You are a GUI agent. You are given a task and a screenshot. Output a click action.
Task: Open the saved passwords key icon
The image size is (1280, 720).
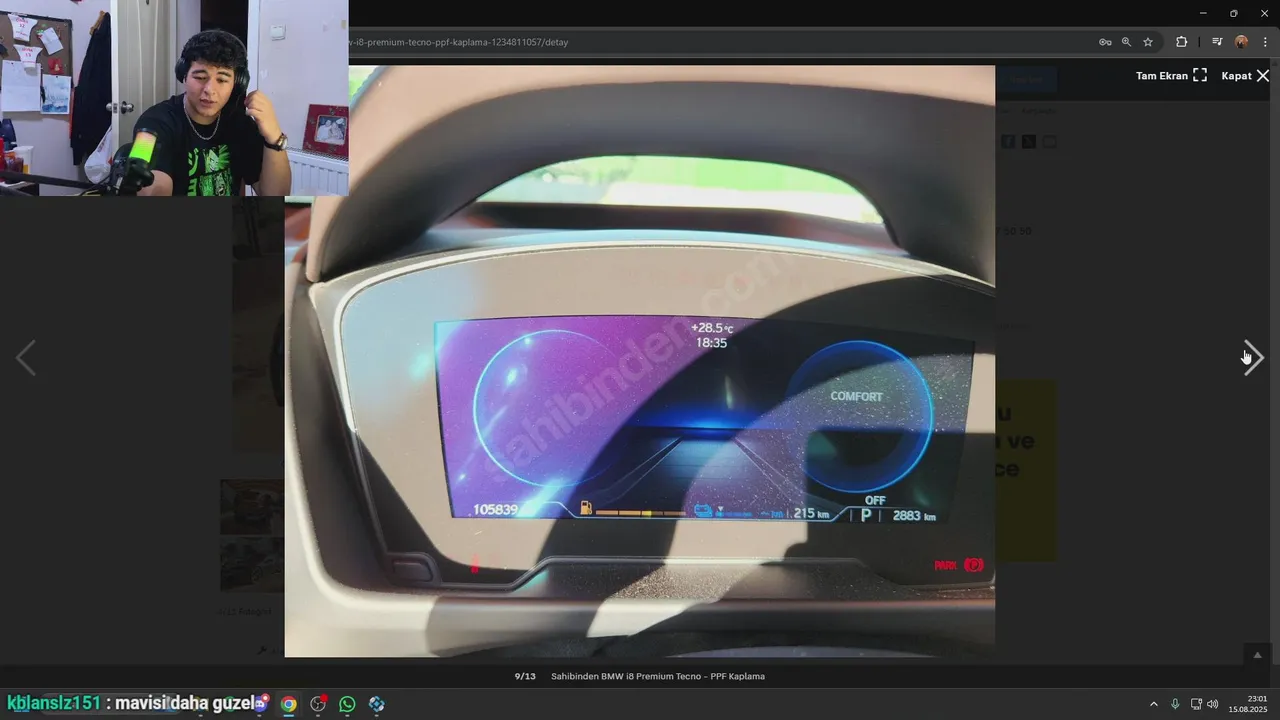point(1105,42)
